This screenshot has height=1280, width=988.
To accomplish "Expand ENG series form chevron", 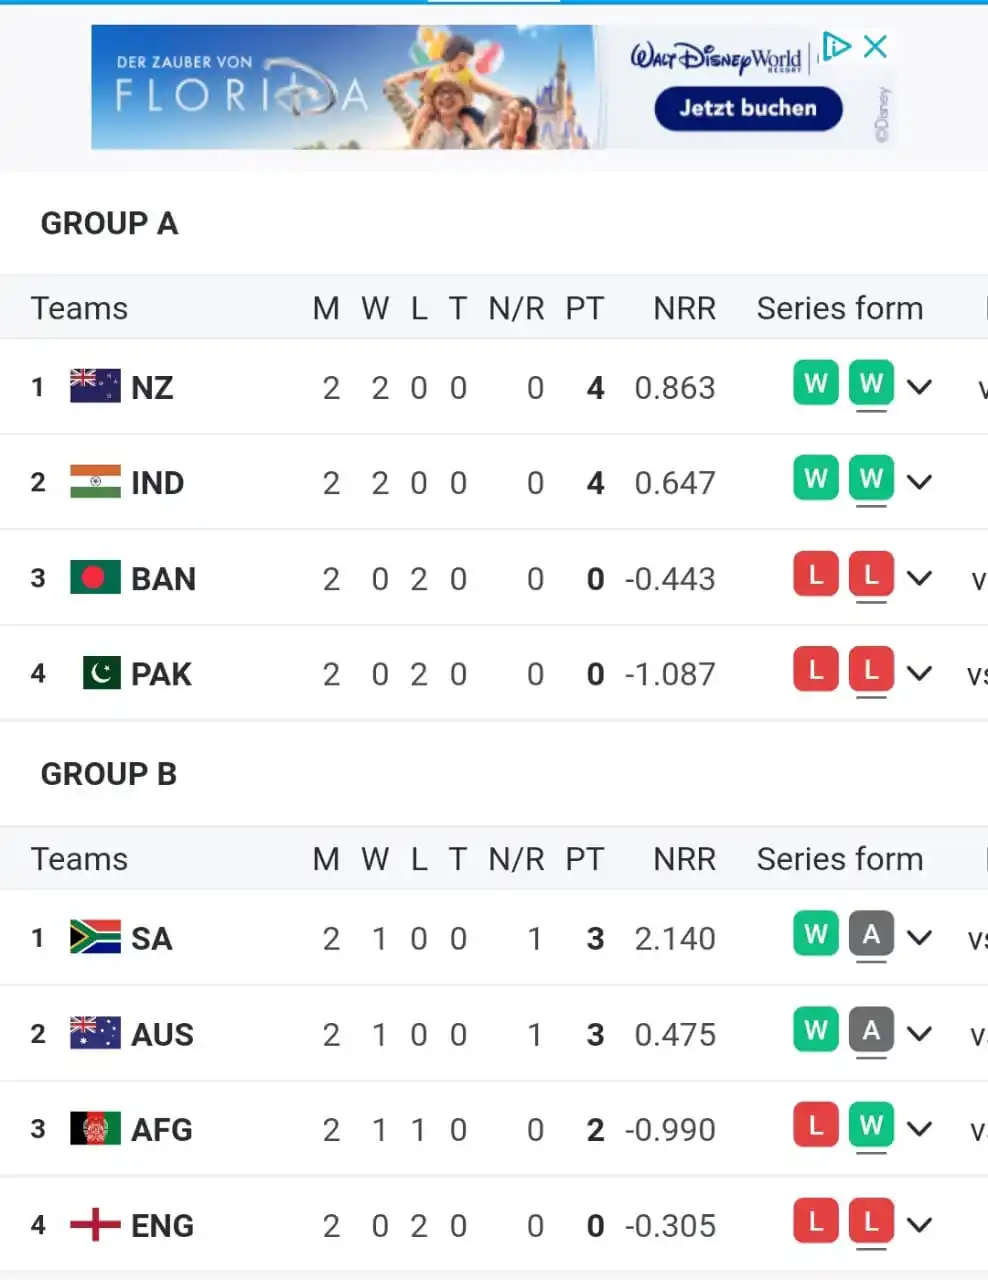I will [x=919, y=1224].
